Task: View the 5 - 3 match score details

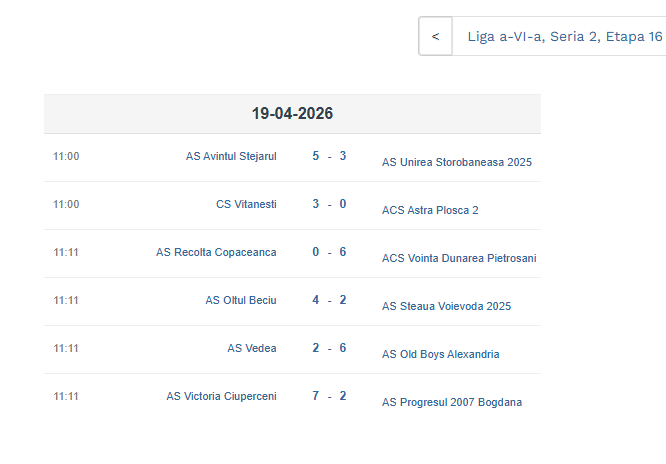Action: [x=329, y=156]
